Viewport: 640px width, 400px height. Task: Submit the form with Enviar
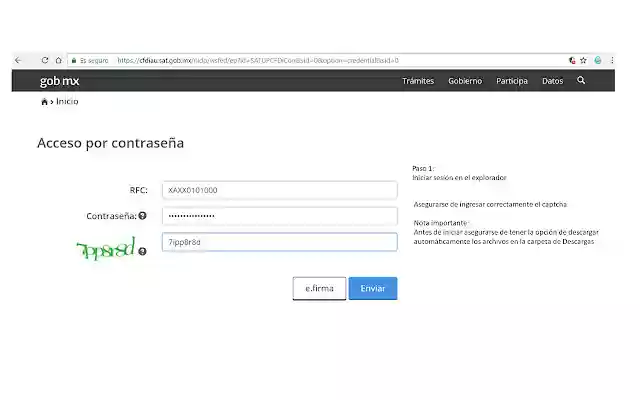(373, 289)
